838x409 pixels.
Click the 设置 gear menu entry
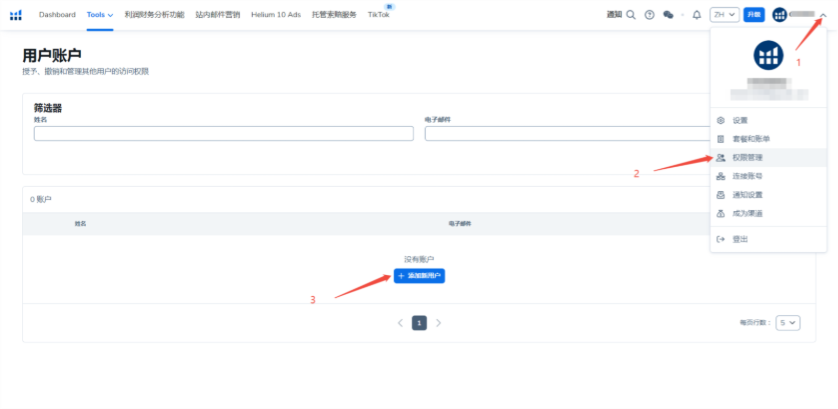[x=739, y=120]
